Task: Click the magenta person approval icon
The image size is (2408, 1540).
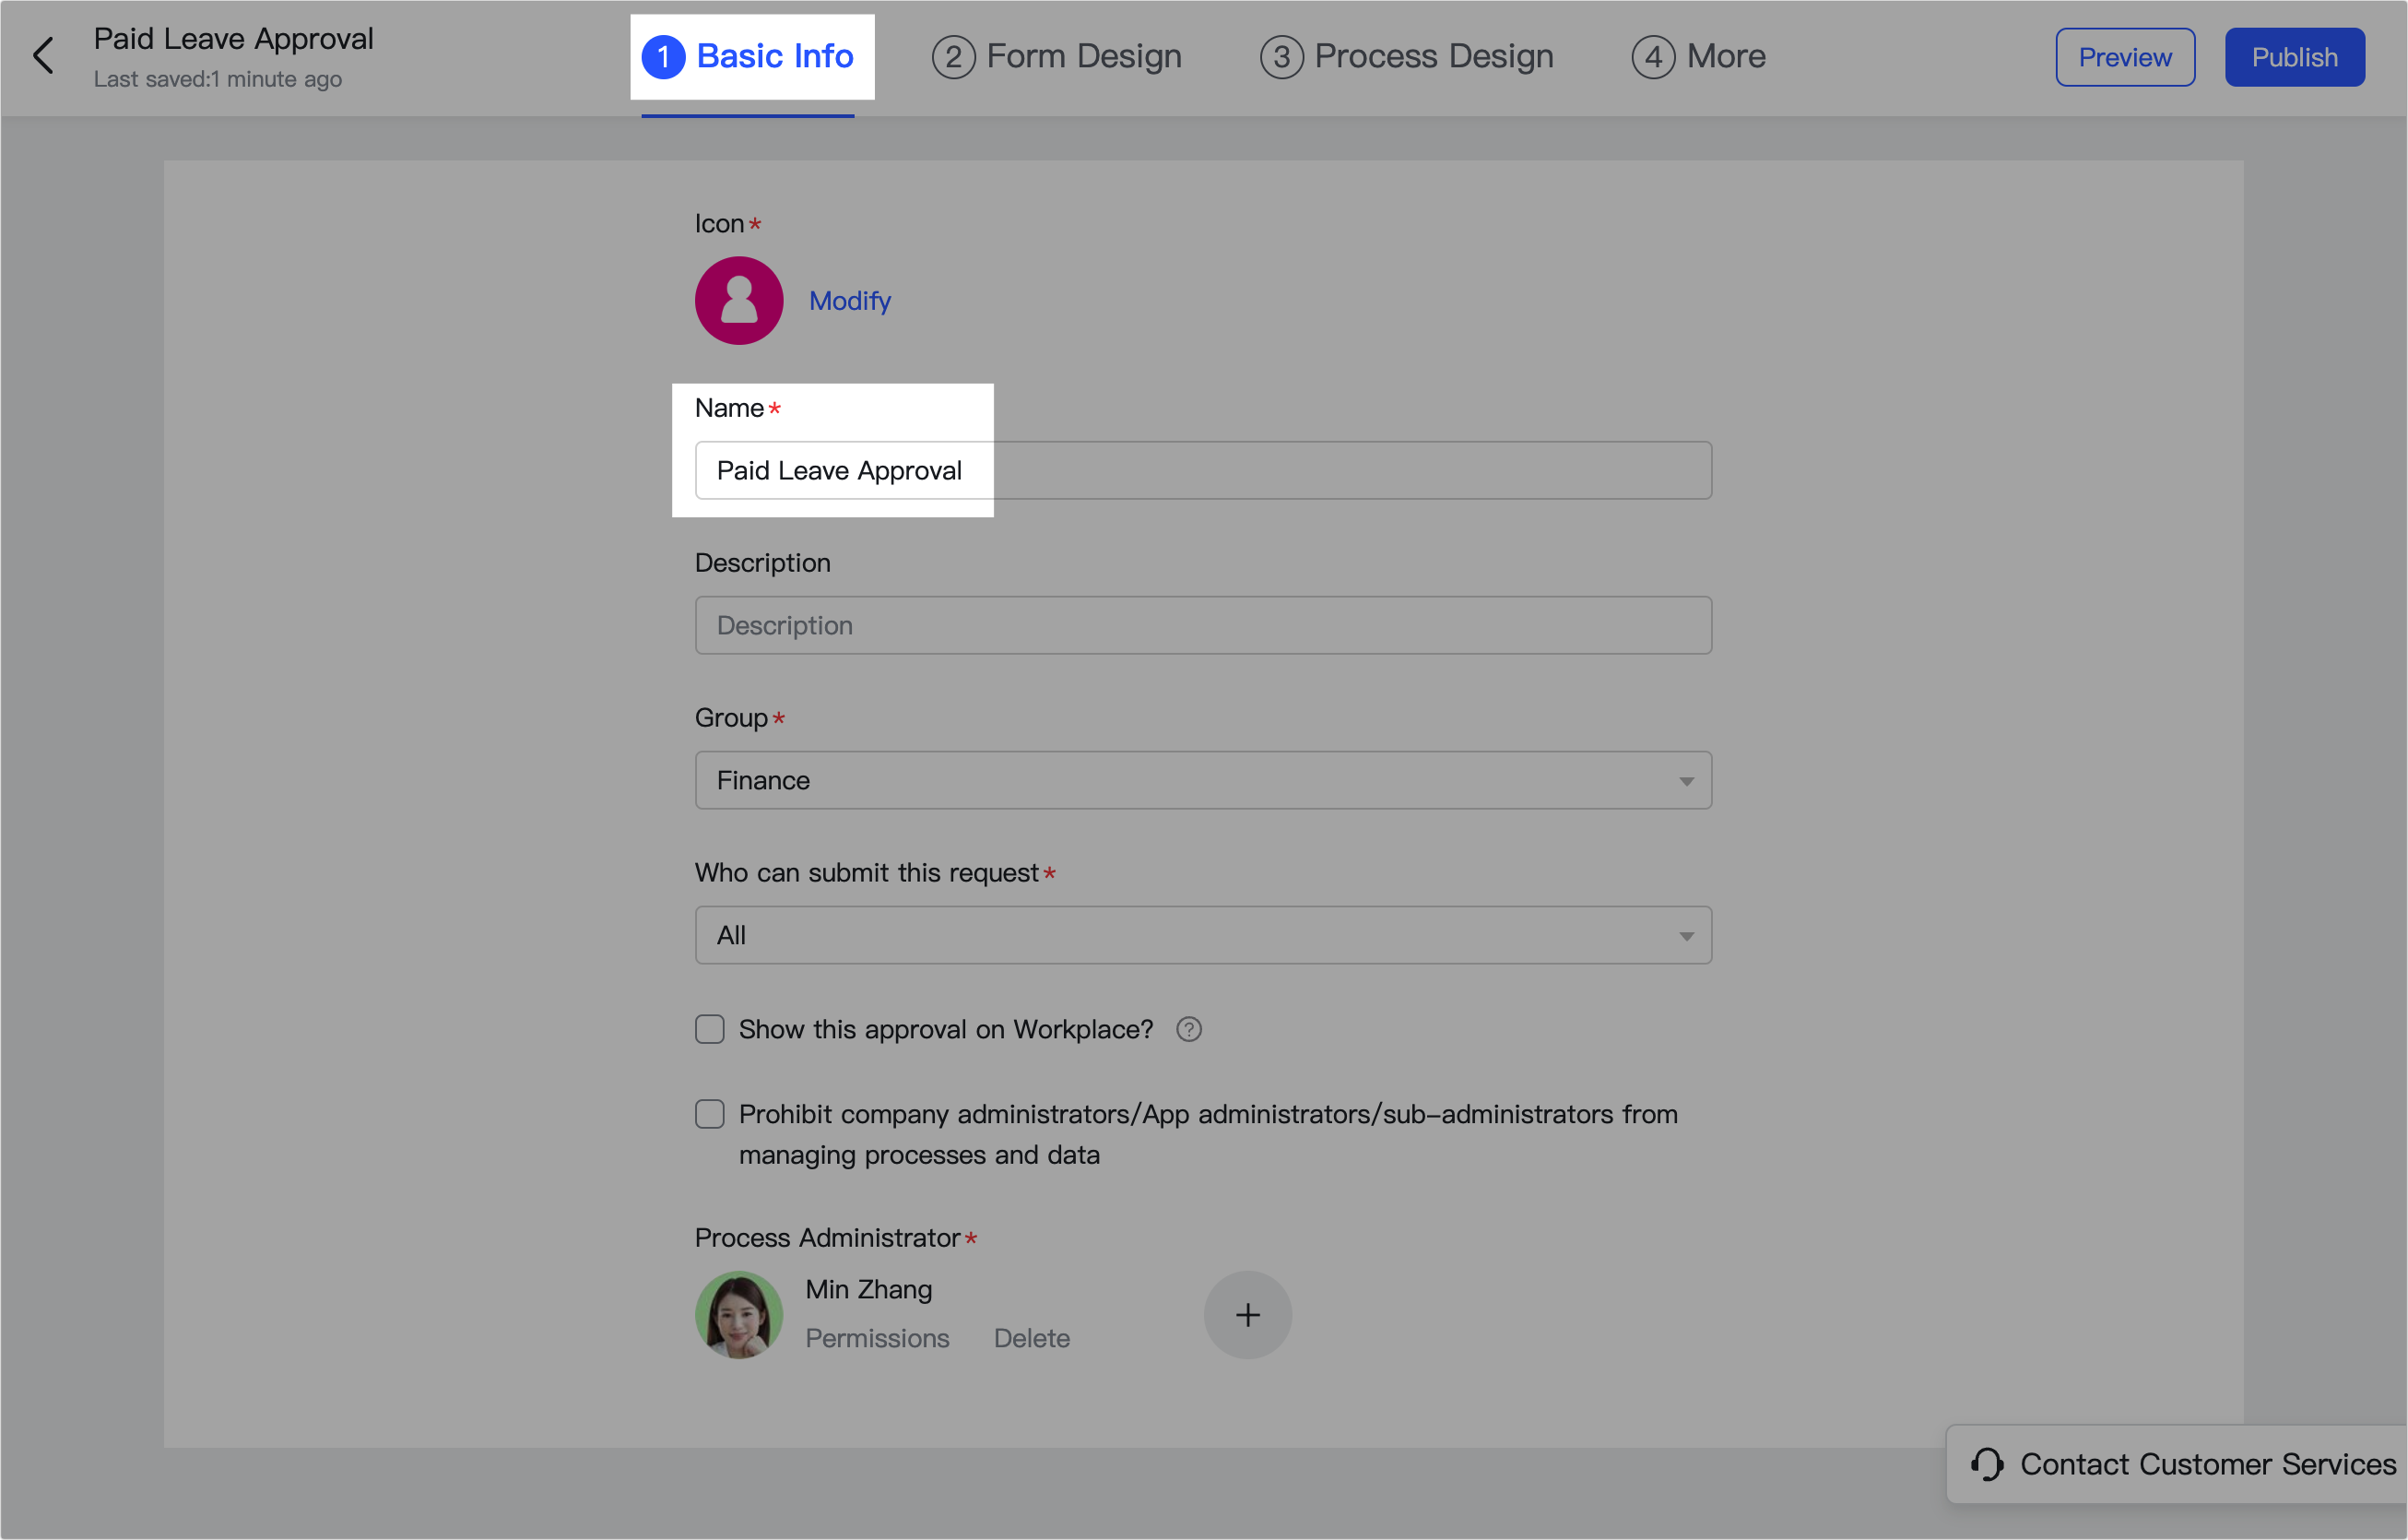Action: (738, 300)
